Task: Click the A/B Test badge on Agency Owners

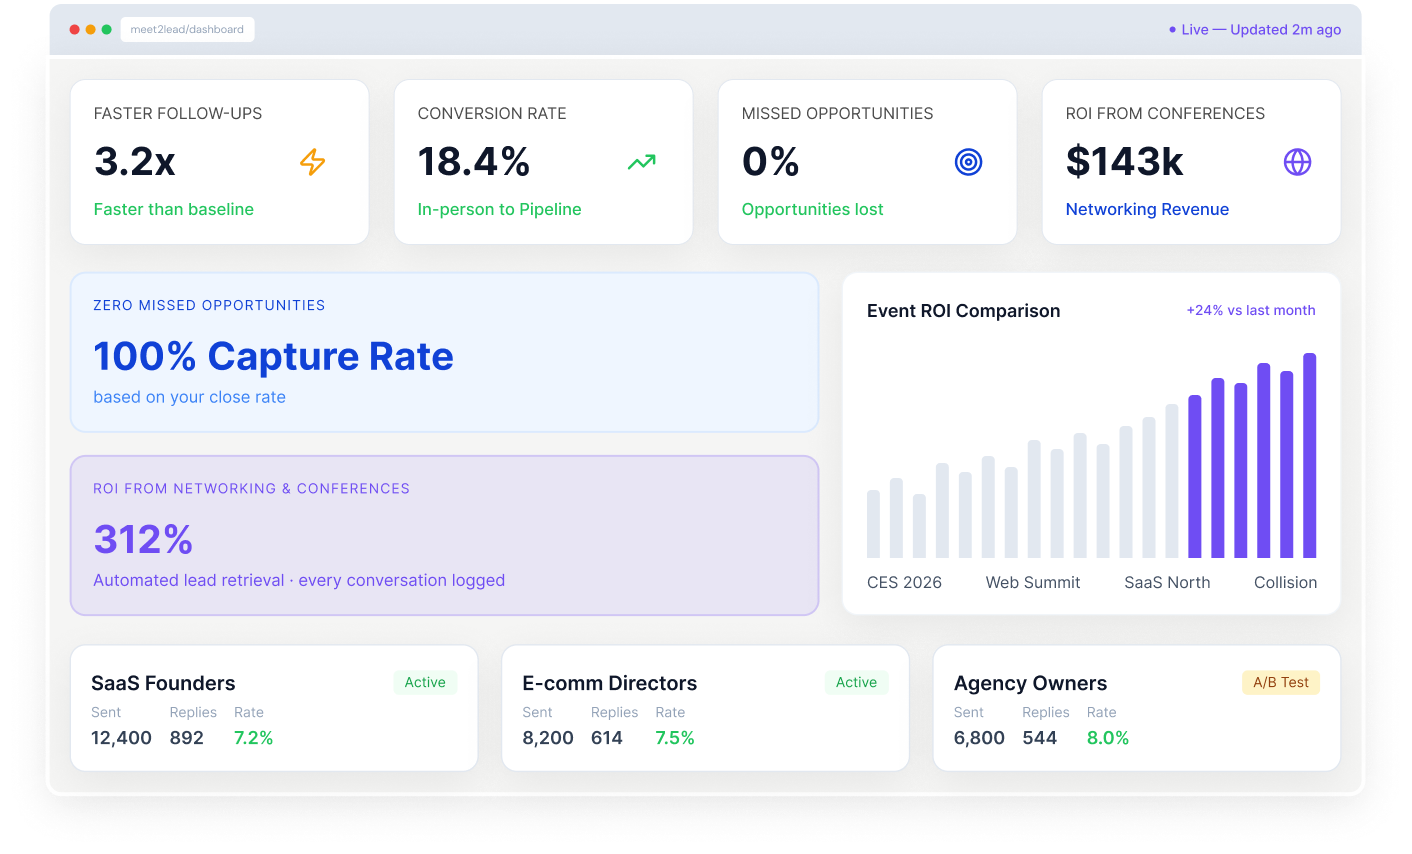Action: click(1281, 682)
